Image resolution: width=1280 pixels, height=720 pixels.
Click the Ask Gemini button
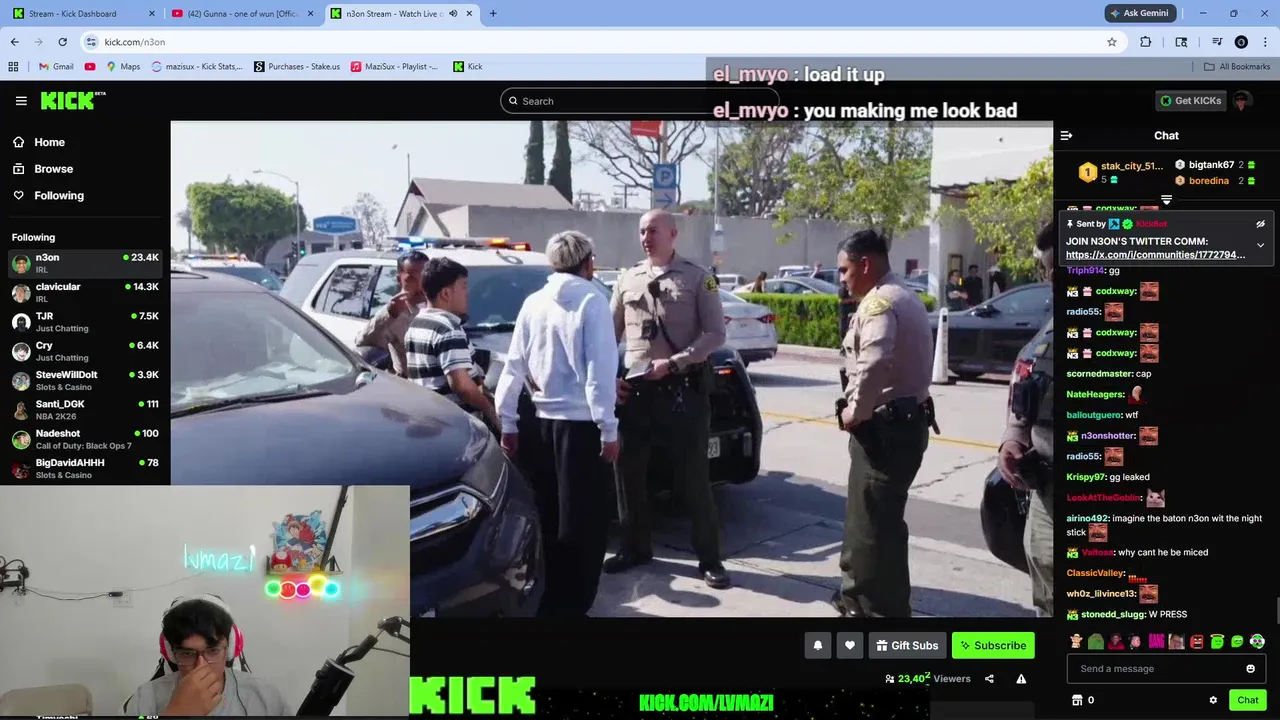[1139, 13]
